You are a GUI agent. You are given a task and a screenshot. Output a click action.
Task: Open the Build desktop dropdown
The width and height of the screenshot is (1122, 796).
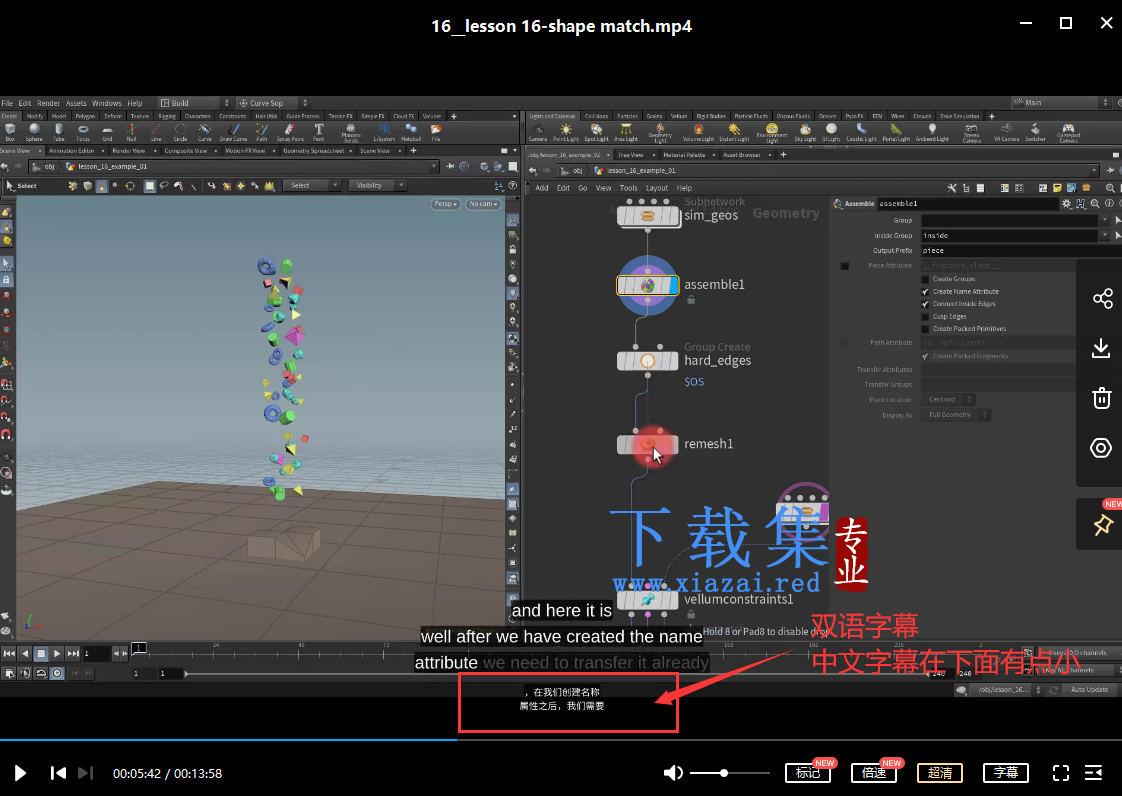(x=195, y=103)
